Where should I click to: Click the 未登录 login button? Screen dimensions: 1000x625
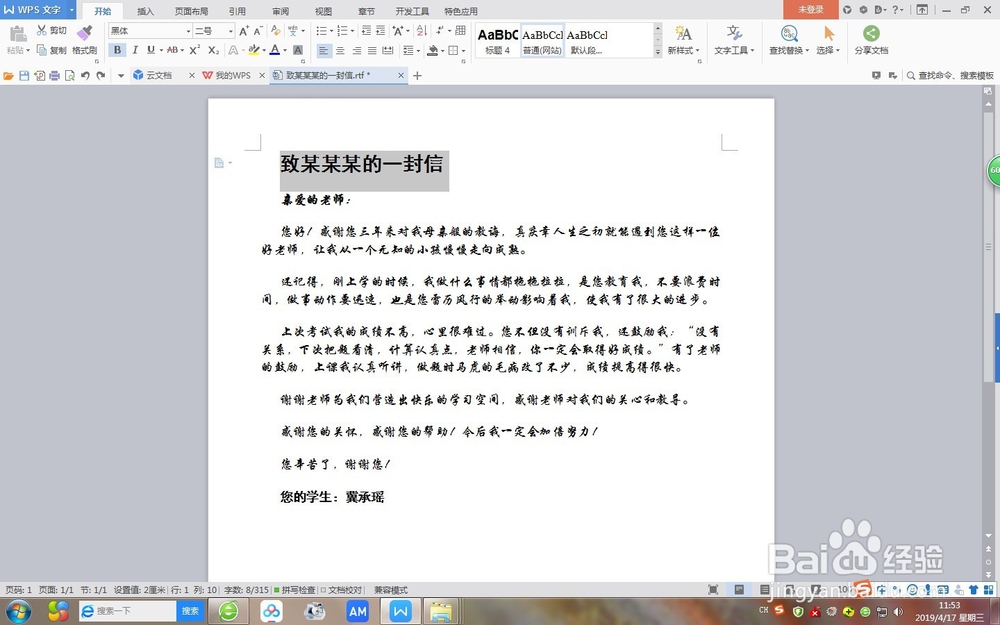(x=811, y=10)
